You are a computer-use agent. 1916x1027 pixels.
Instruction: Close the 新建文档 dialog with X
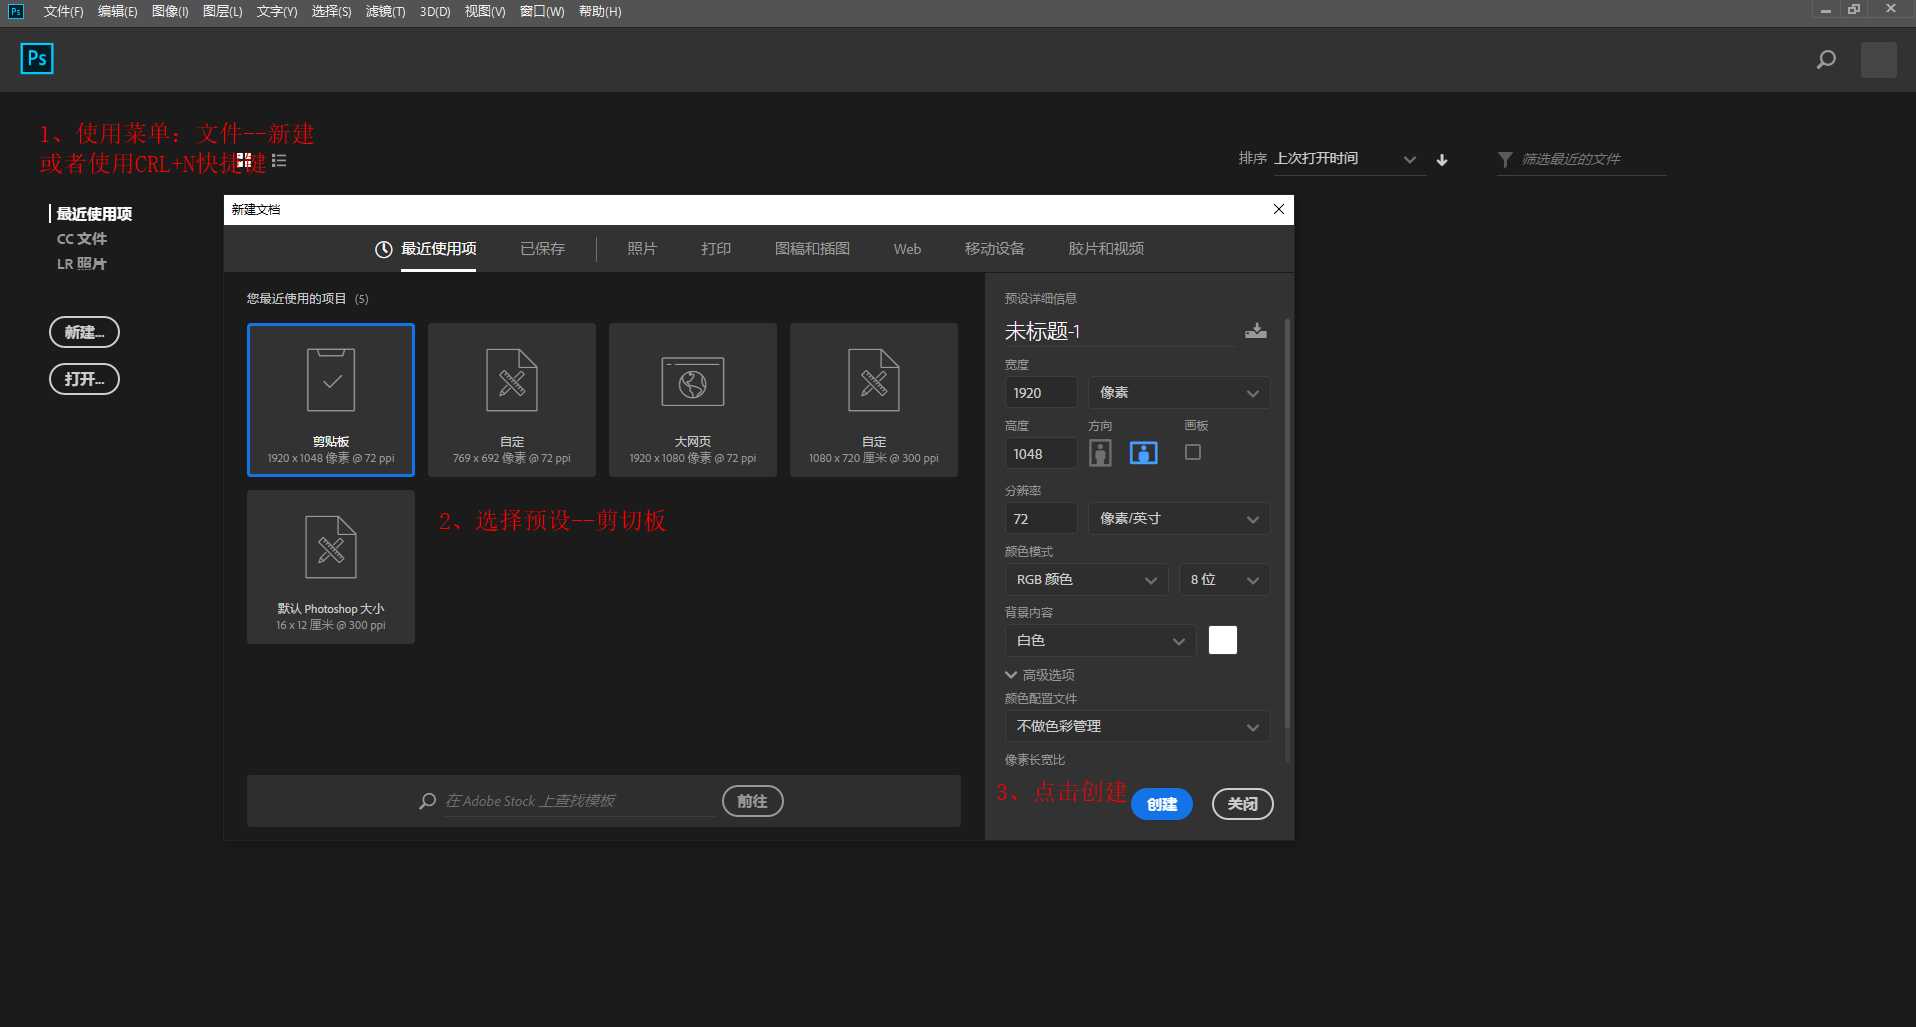pyautogui.click(x=1278, y=209)
